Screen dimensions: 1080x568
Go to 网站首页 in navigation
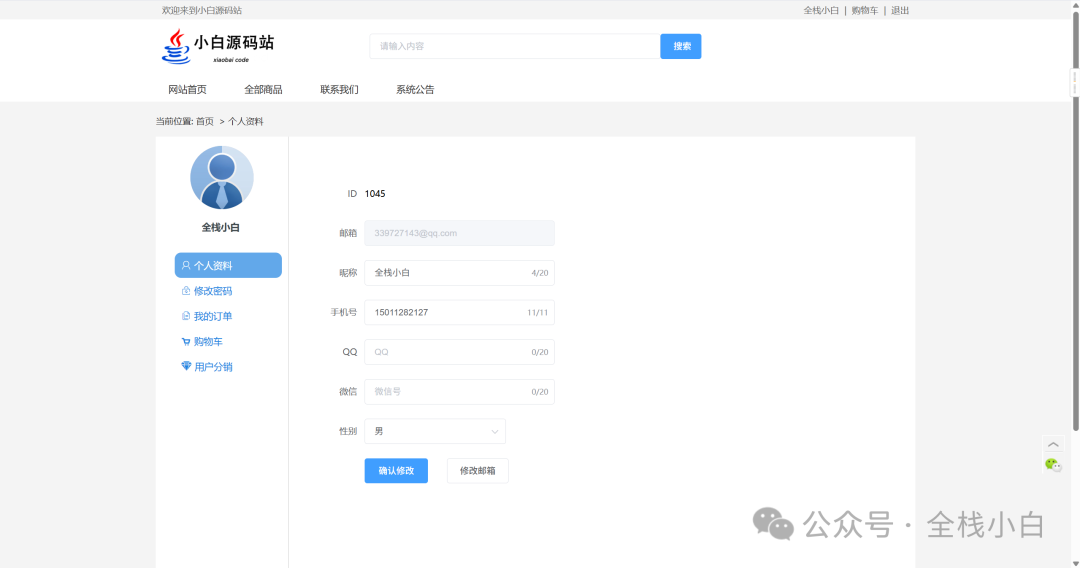(187, 90)
